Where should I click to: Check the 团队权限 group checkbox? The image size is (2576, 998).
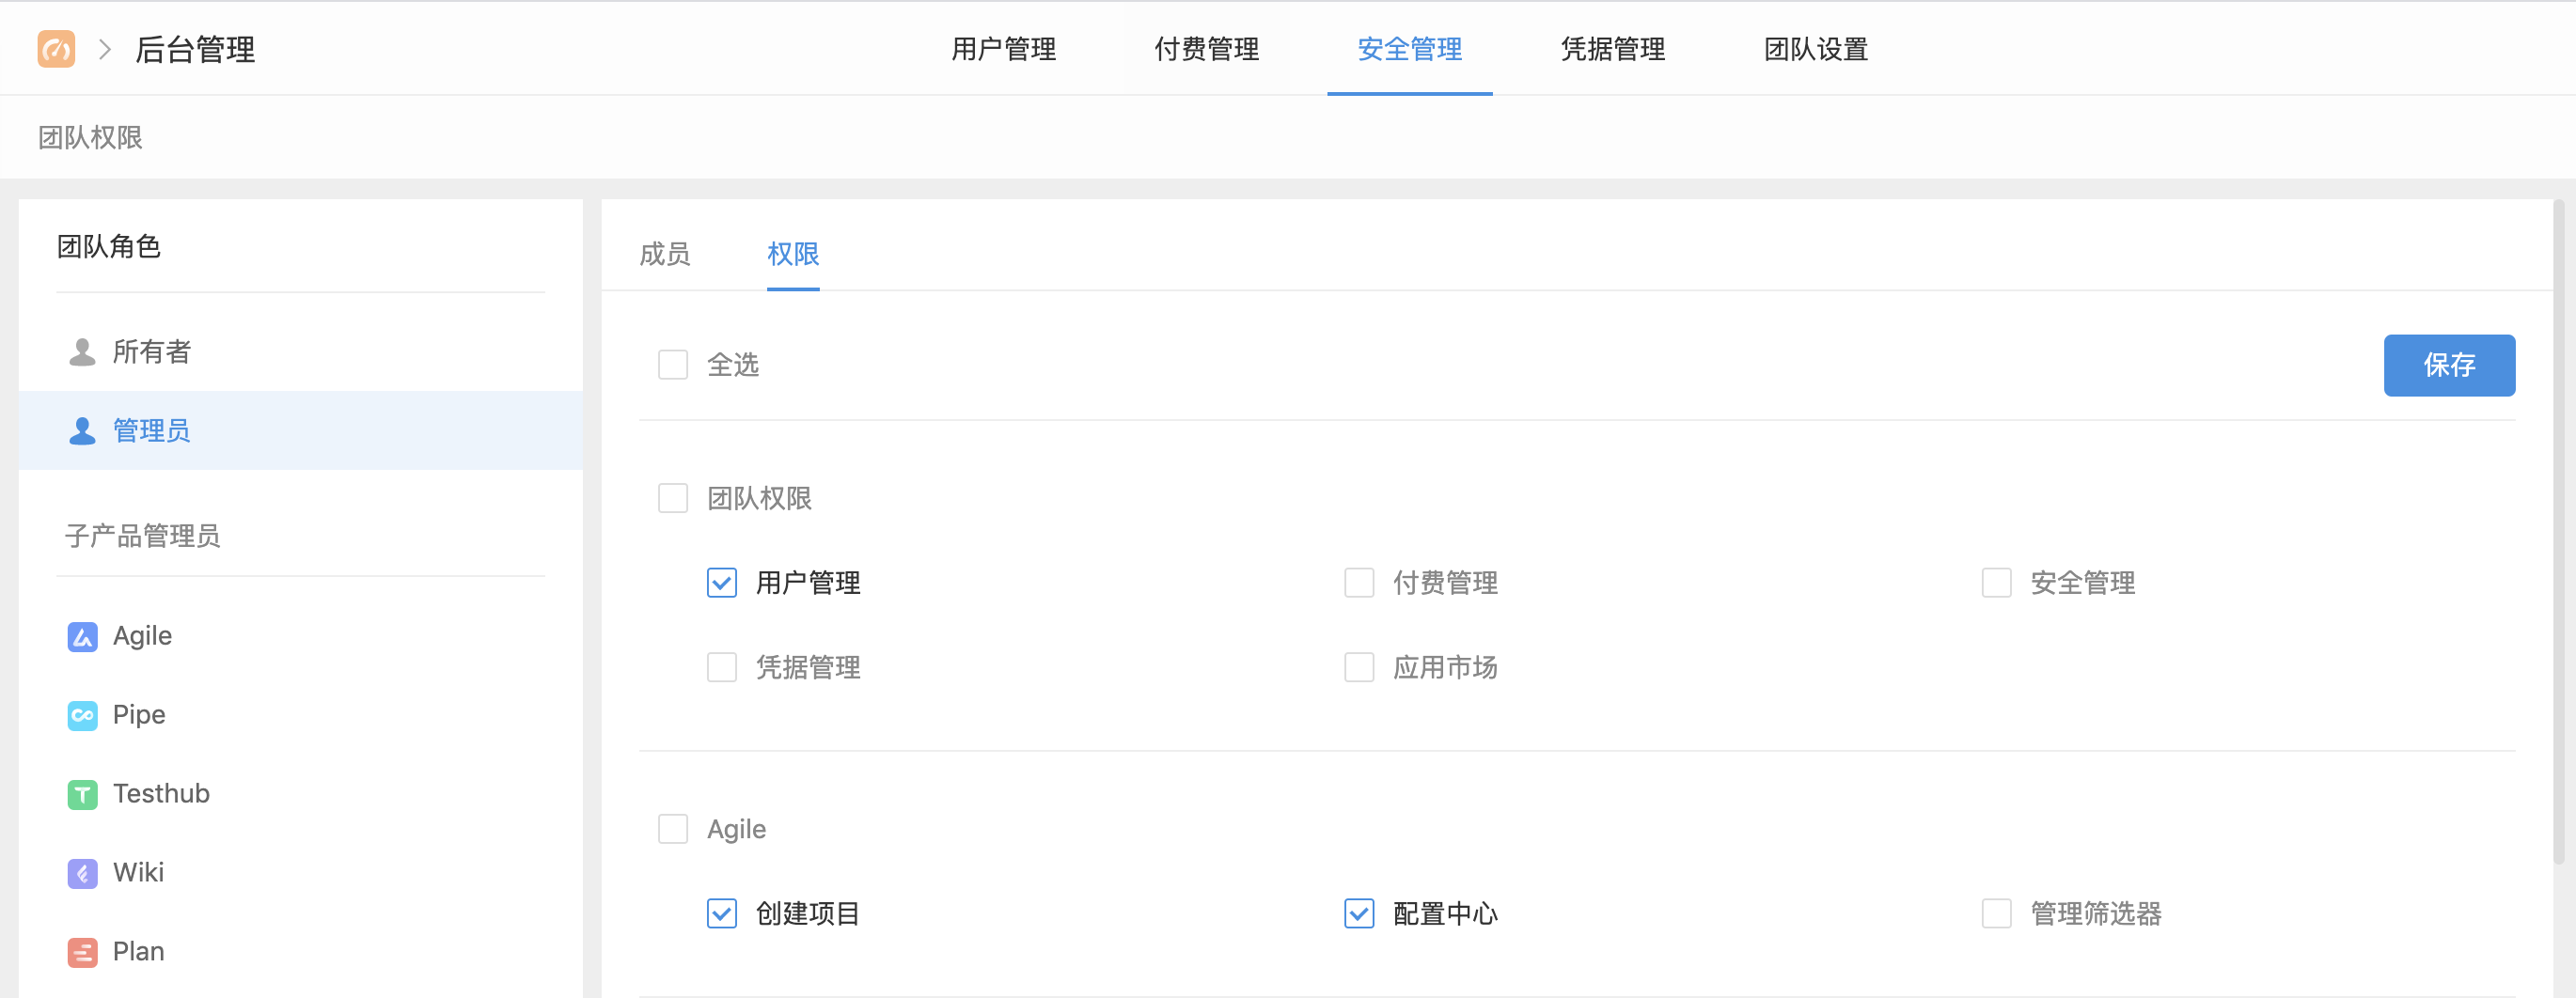(673, 498)
